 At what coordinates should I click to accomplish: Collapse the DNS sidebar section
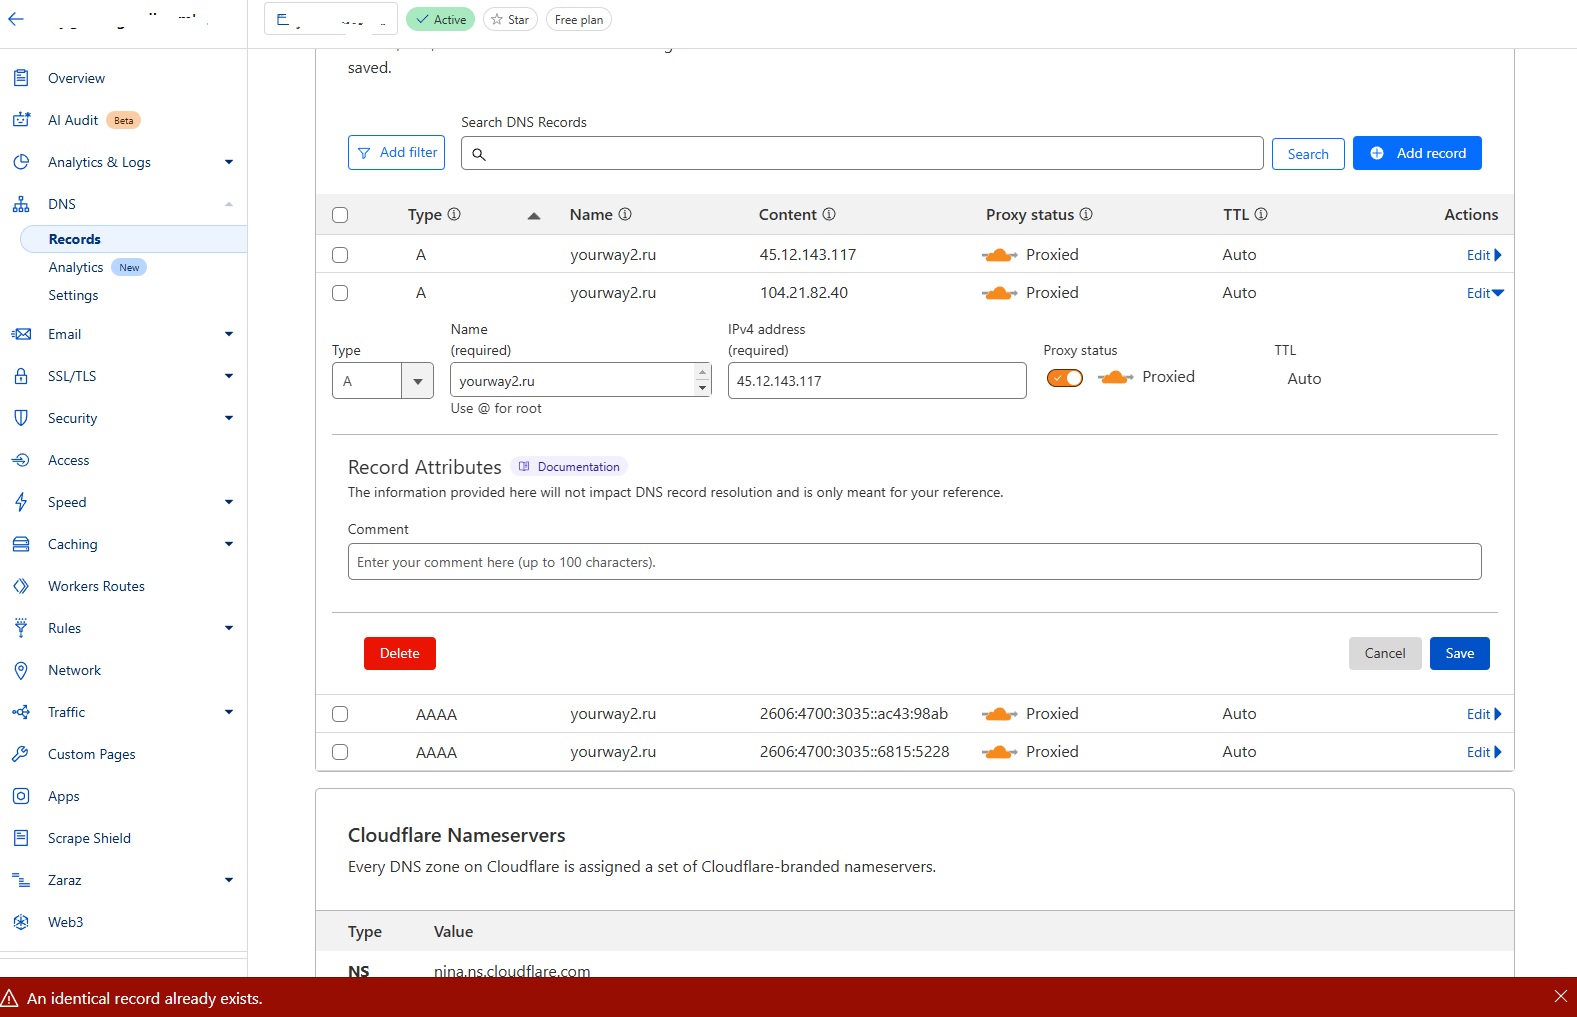229,204
